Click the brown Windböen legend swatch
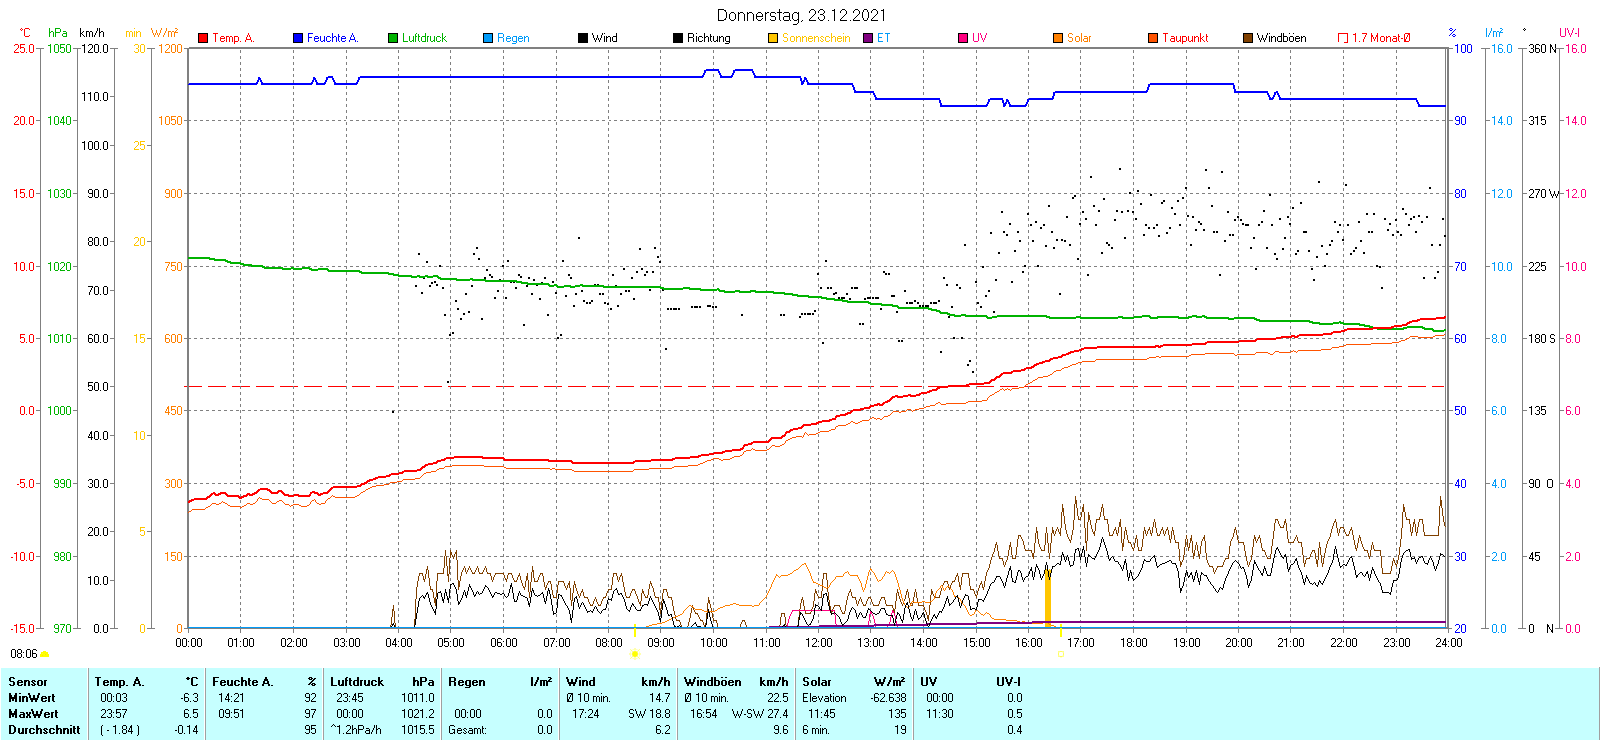 click(1248, 38)
